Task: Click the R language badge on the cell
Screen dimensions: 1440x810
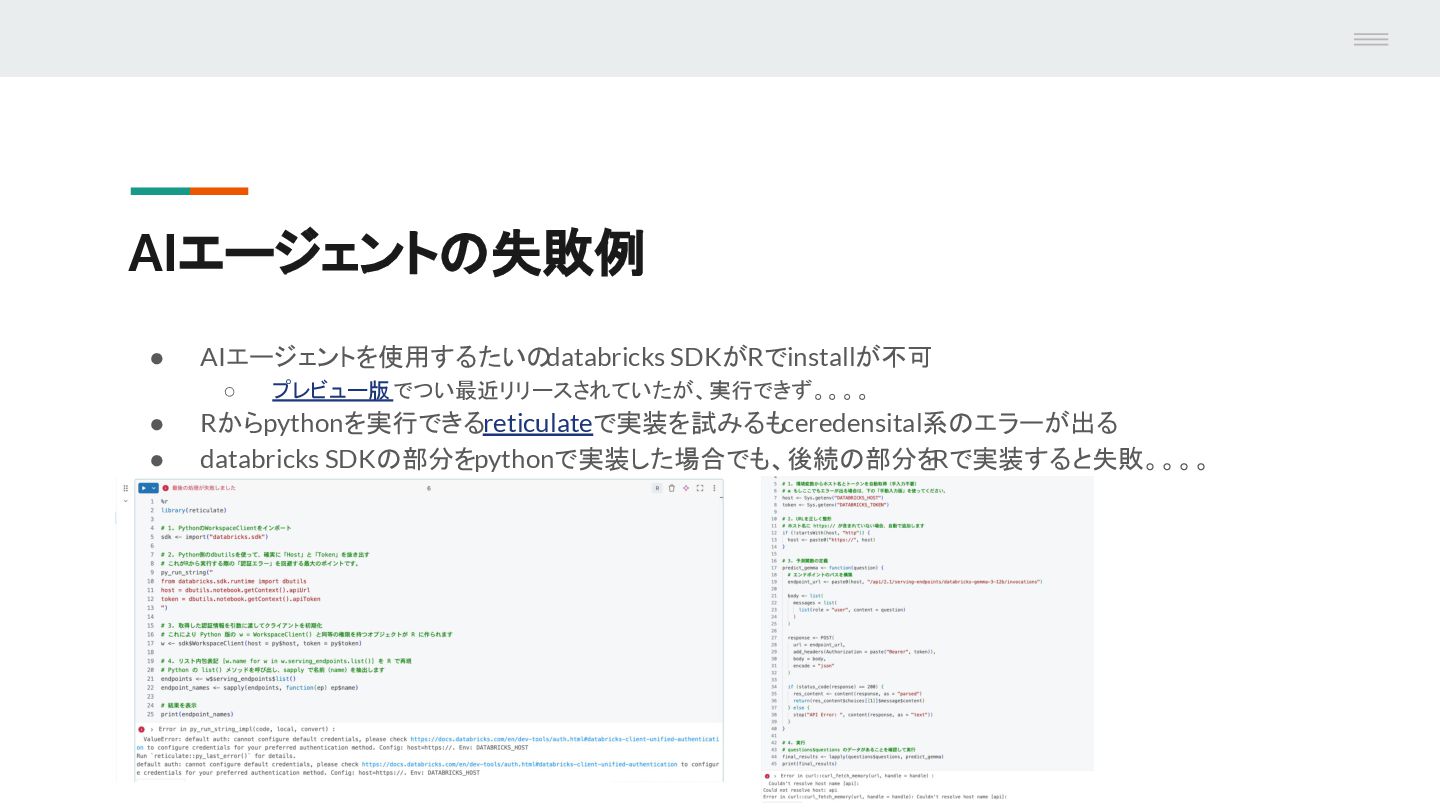Action: click(x=657, y=487)
